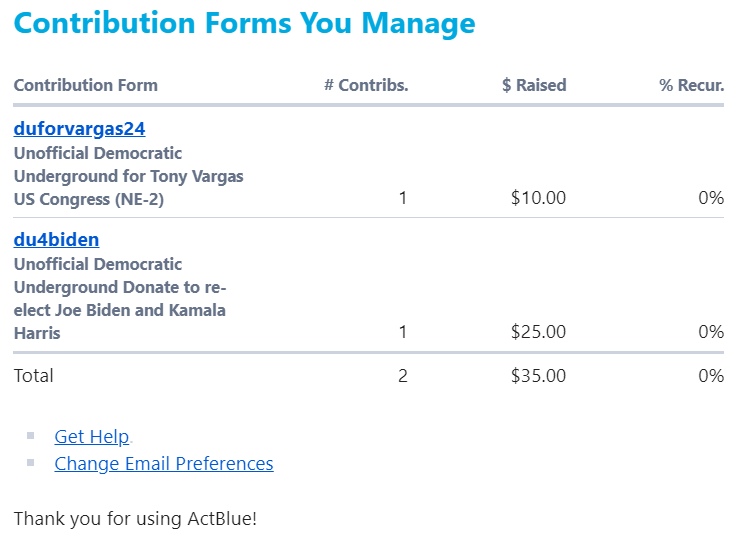Select the total contributions count of 2

[403, 376]
